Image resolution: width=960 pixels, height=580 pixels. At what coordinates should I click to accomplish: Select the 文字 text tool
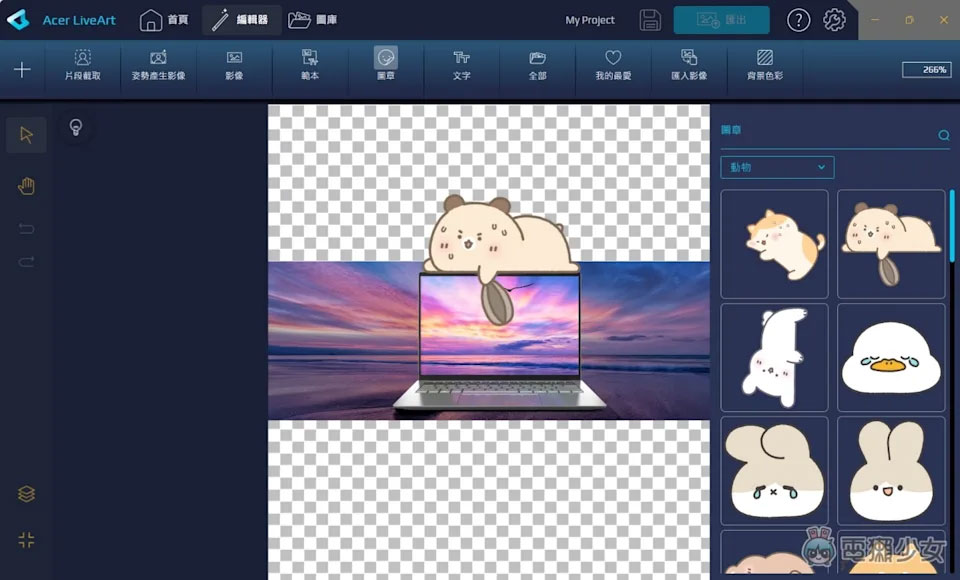point(461,65)
